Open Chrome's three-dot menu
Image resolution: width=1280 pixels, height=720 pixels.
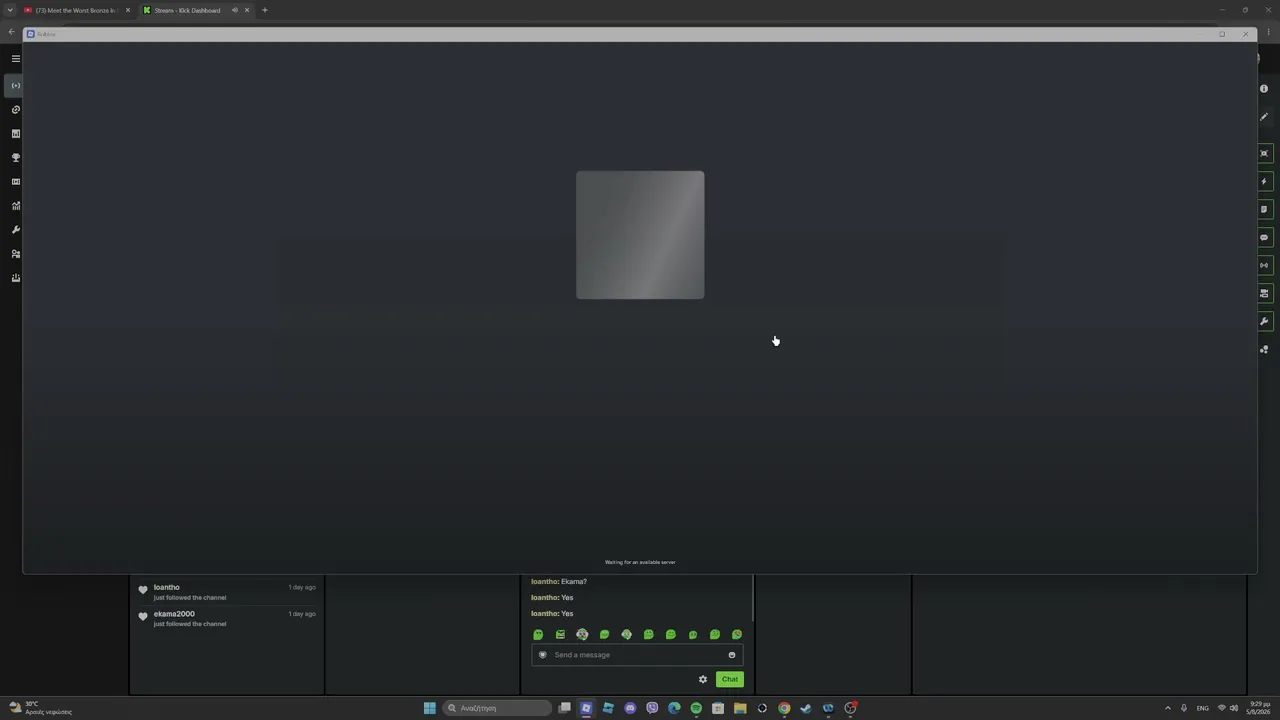click(x=1268, y=32)
